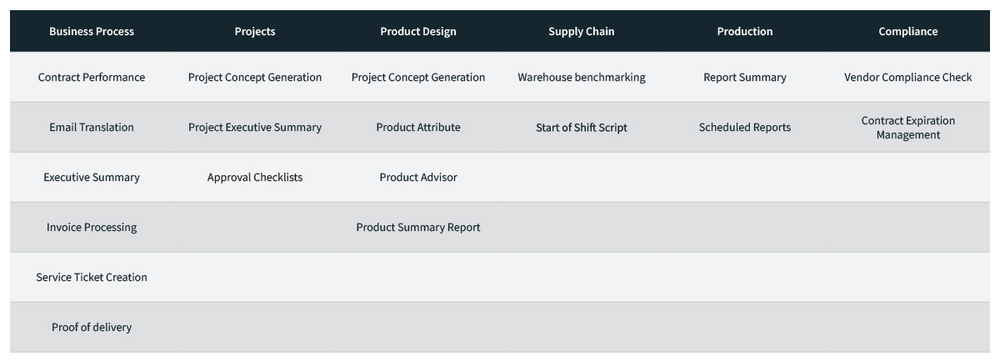
Task: Click the Product Design column header
Action: click(x=418, y=31)
